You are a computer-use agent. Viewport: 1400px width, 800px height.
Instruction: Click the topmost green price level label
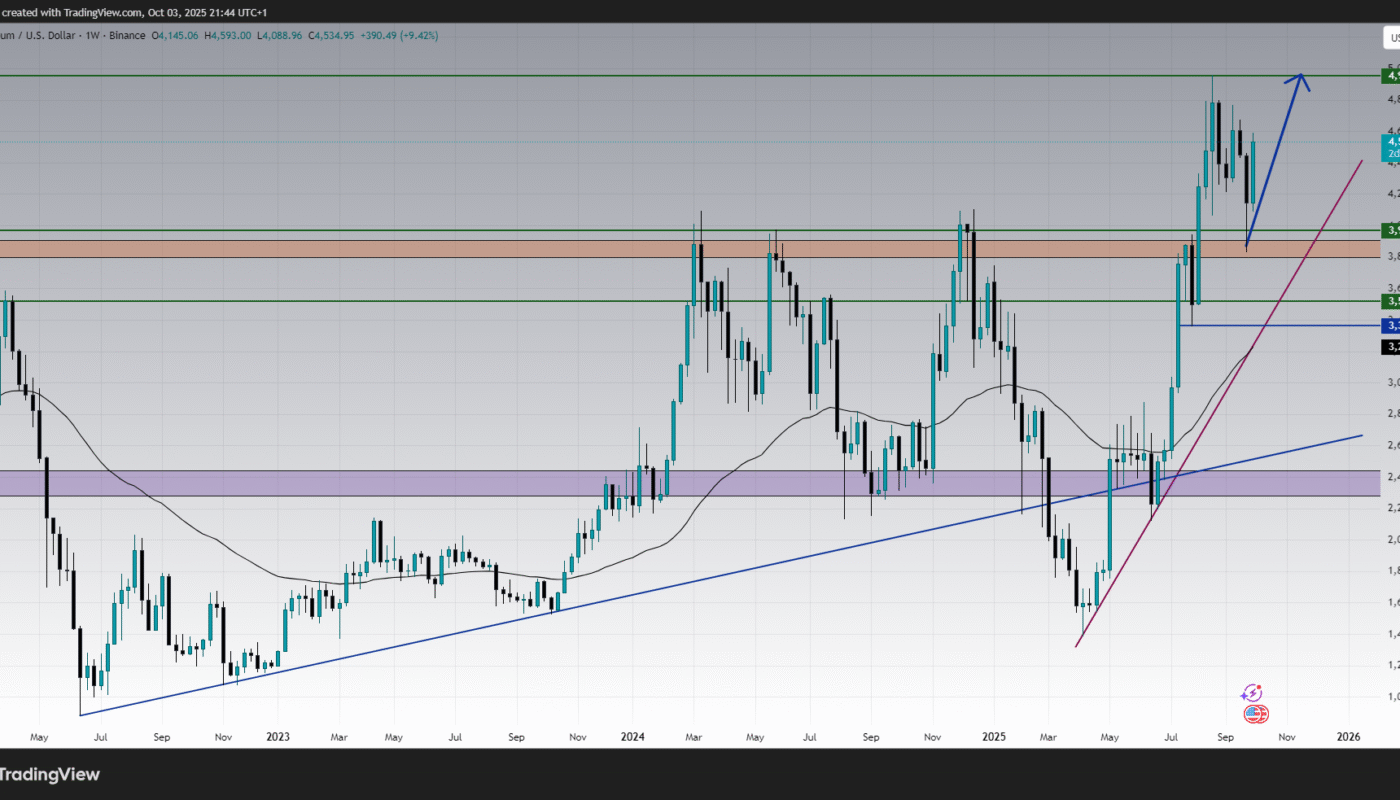1391,76
